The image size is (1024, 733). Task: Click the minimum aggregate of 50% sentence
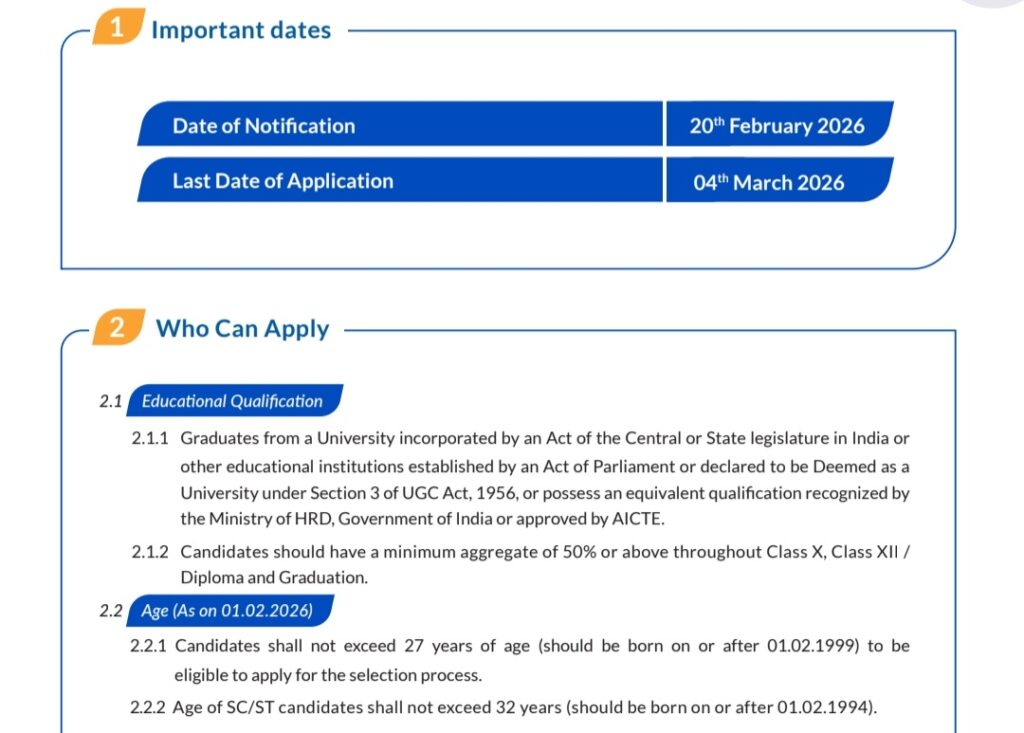[545, 564]
